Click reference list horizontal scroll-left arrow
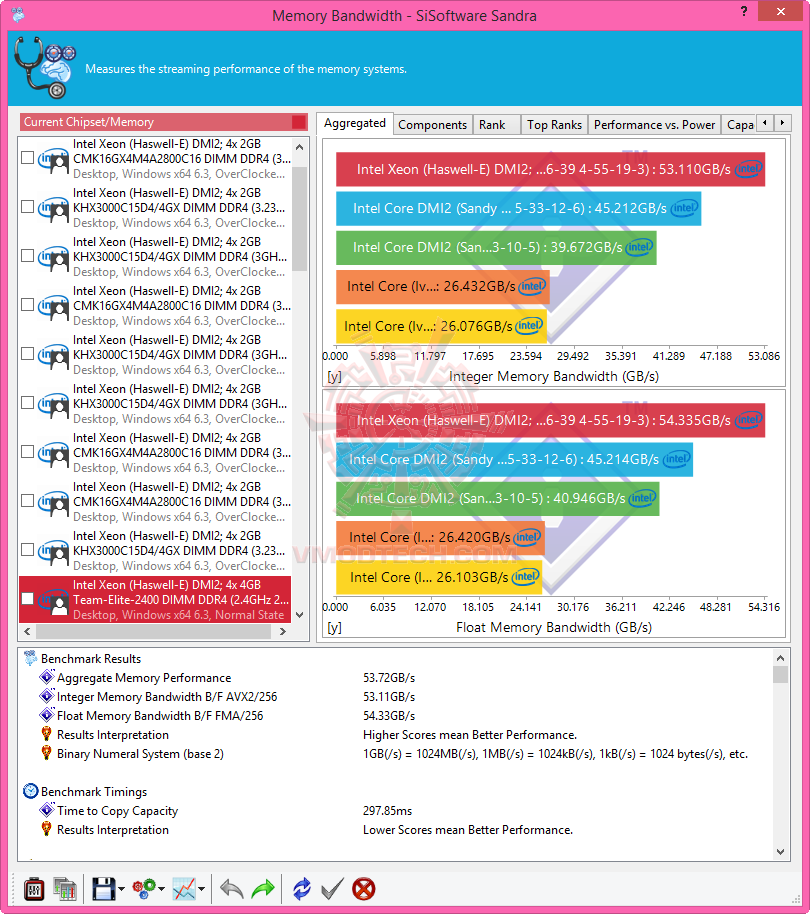 27,631
